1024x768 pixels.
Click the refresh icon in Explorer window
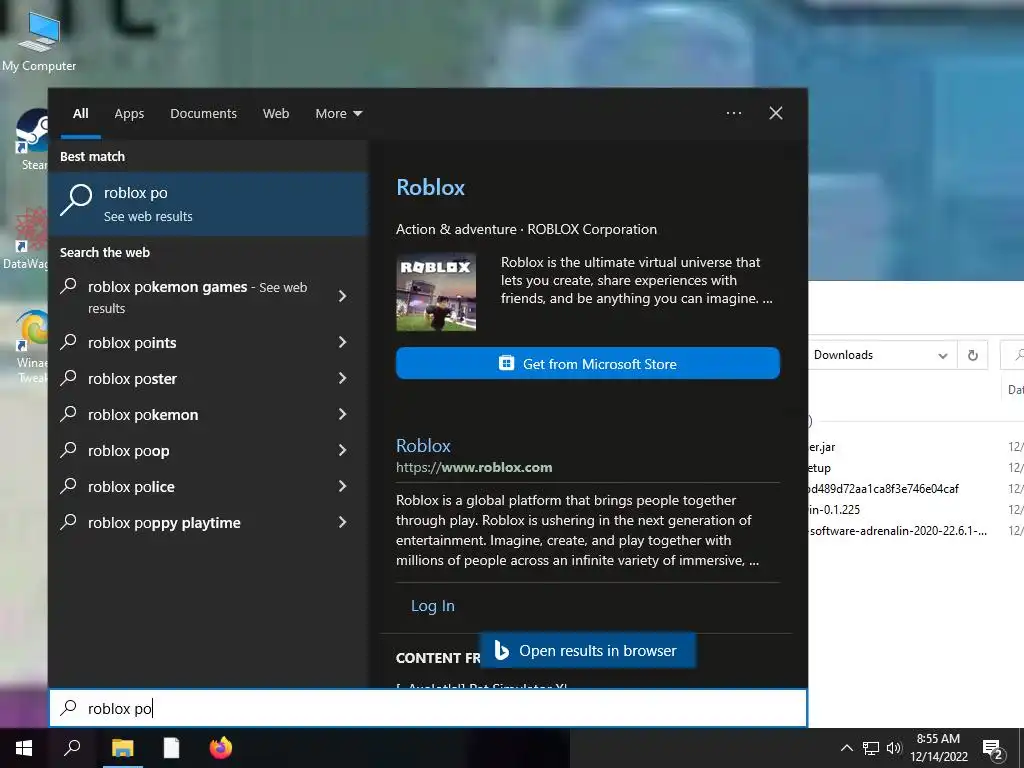972,355
